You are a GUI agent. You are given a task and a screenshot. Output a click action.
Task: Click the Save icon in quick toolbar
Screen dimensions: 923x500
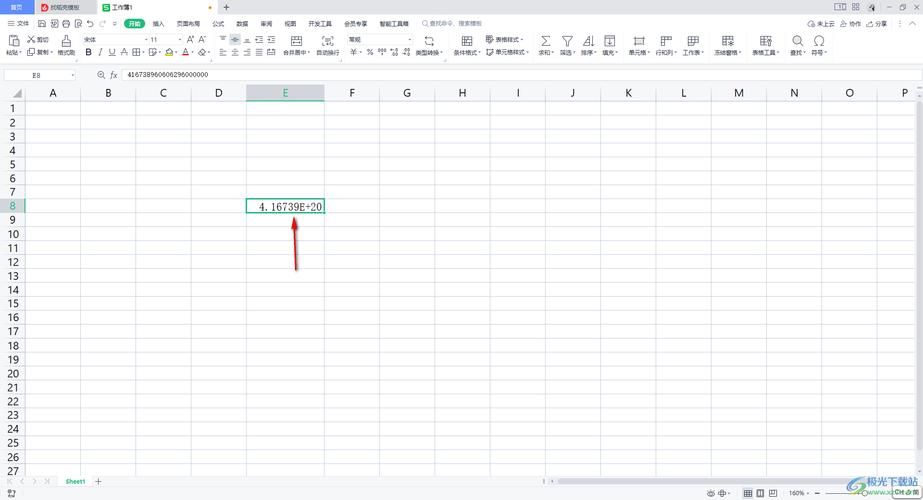tap(42, 24)
